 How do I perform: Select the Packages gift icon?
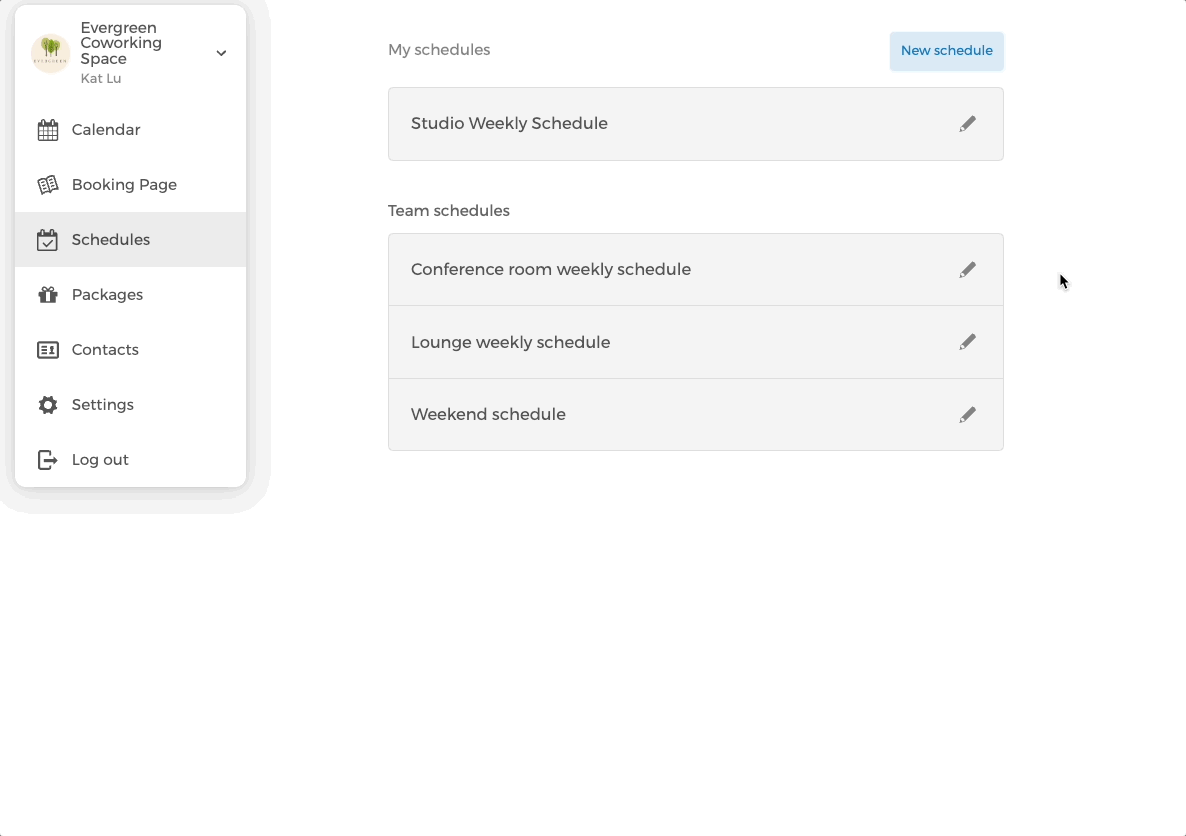[x=46, y=294]
